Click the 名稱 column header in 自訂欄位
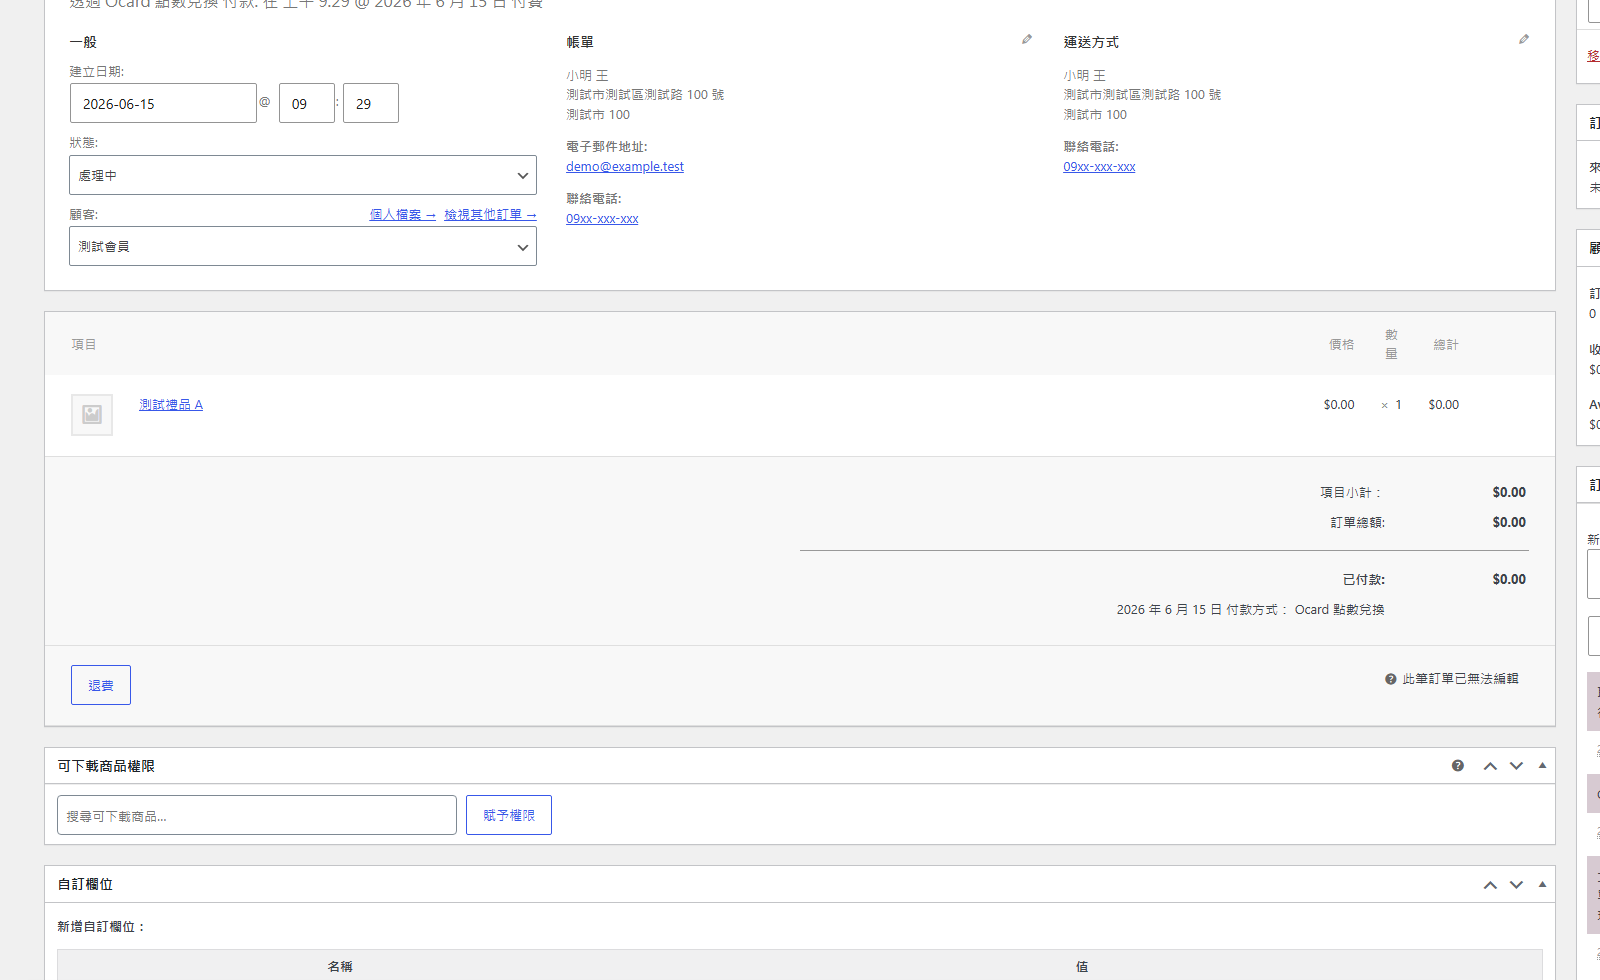 [340, 967]
